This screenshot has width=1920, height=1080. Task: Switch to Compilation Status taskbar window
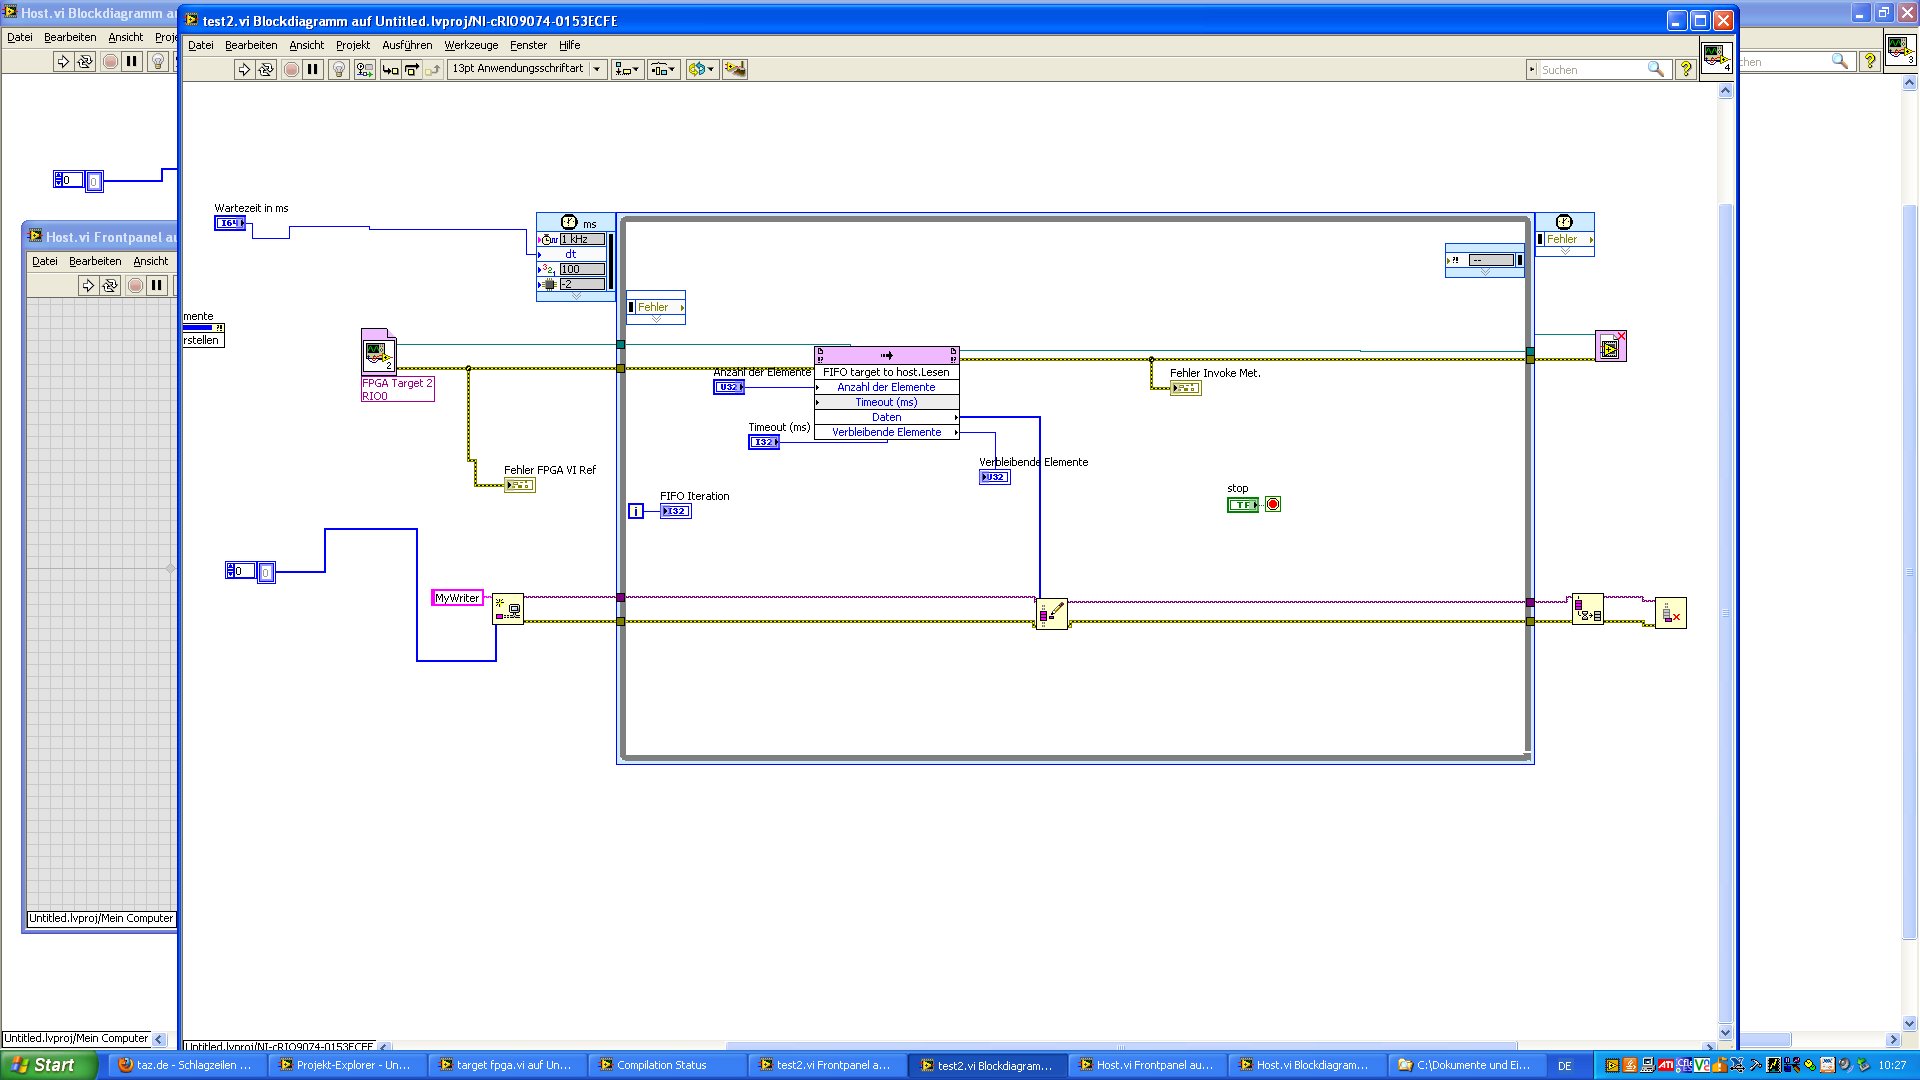pos(661,1065)
